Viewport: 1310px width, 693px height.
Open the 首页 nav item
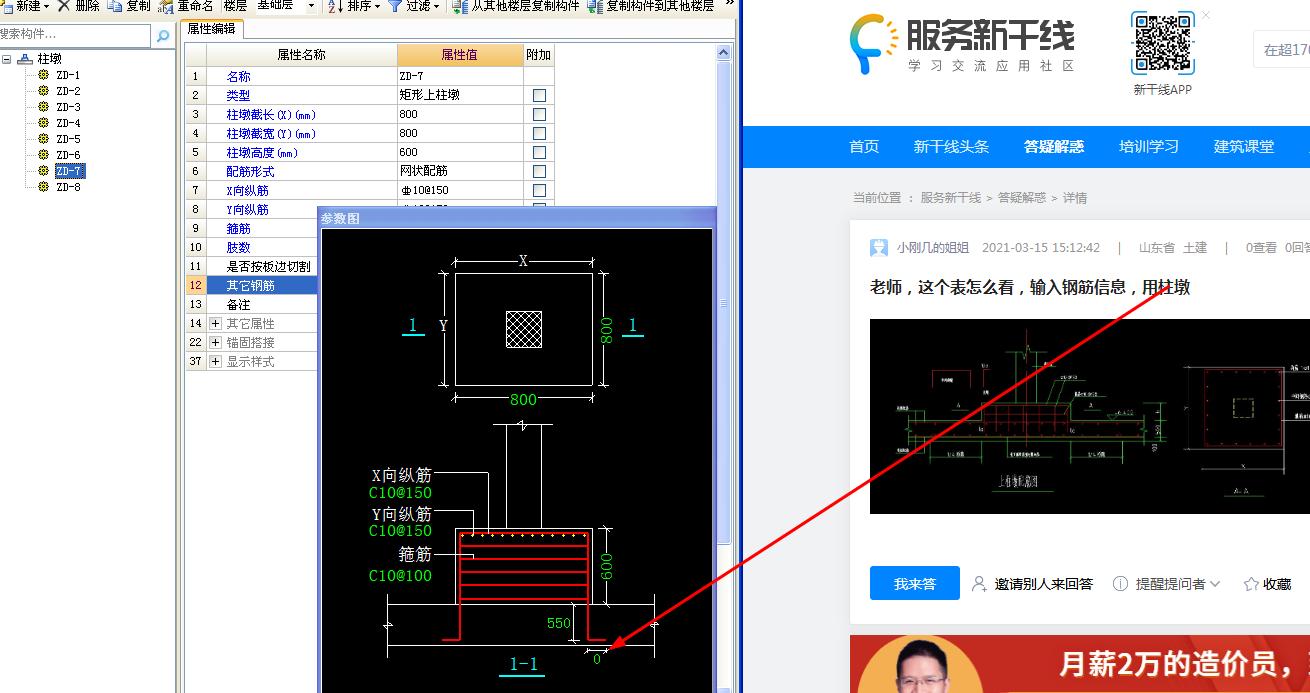tap(864, 146)
